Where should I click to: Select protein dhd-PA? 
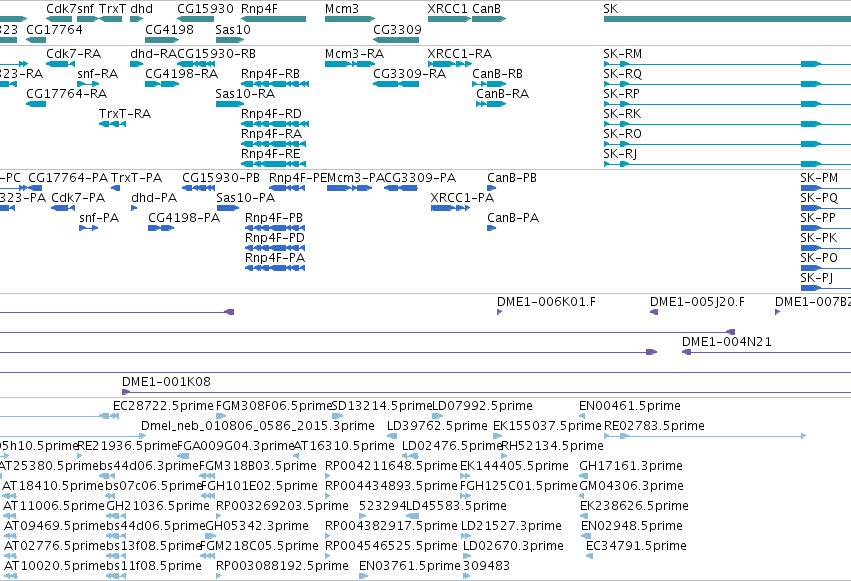[x=154, y=198]
